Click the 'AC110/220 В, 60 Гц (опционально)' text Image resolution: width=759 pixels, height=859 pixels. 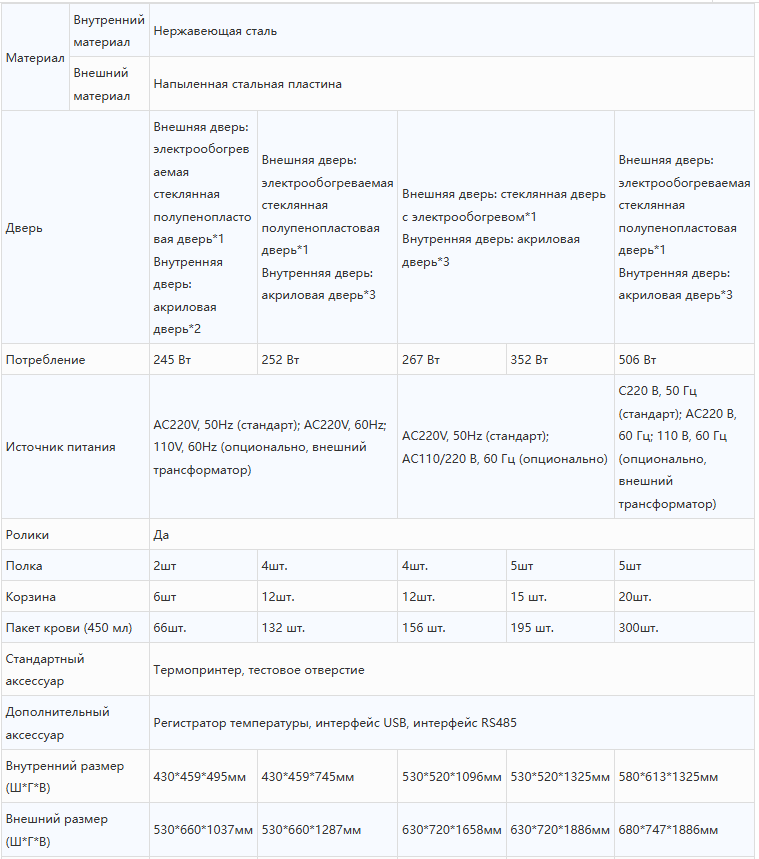coord(505,459)
